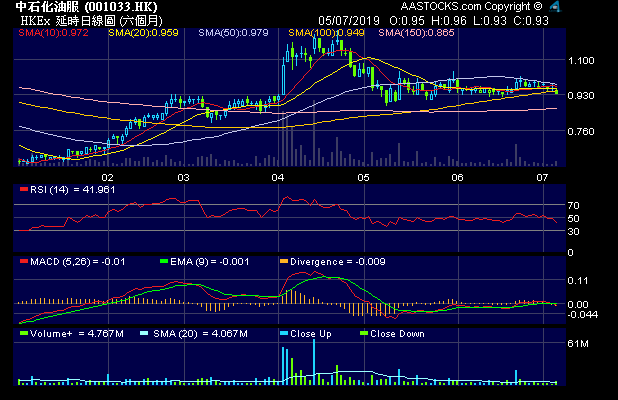
Task: Click the green Volume+ legend swatch
Action: point(24,333)
